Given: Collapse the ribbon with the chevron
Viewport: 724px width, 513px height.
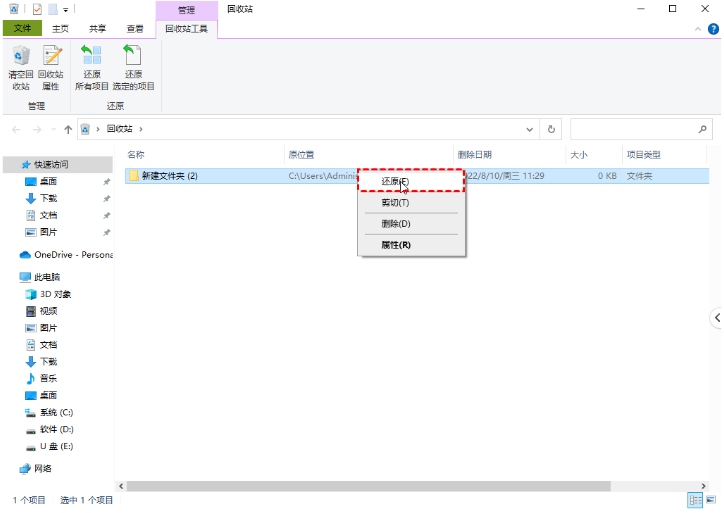Looking at the screenshot, I should (698, 29).
